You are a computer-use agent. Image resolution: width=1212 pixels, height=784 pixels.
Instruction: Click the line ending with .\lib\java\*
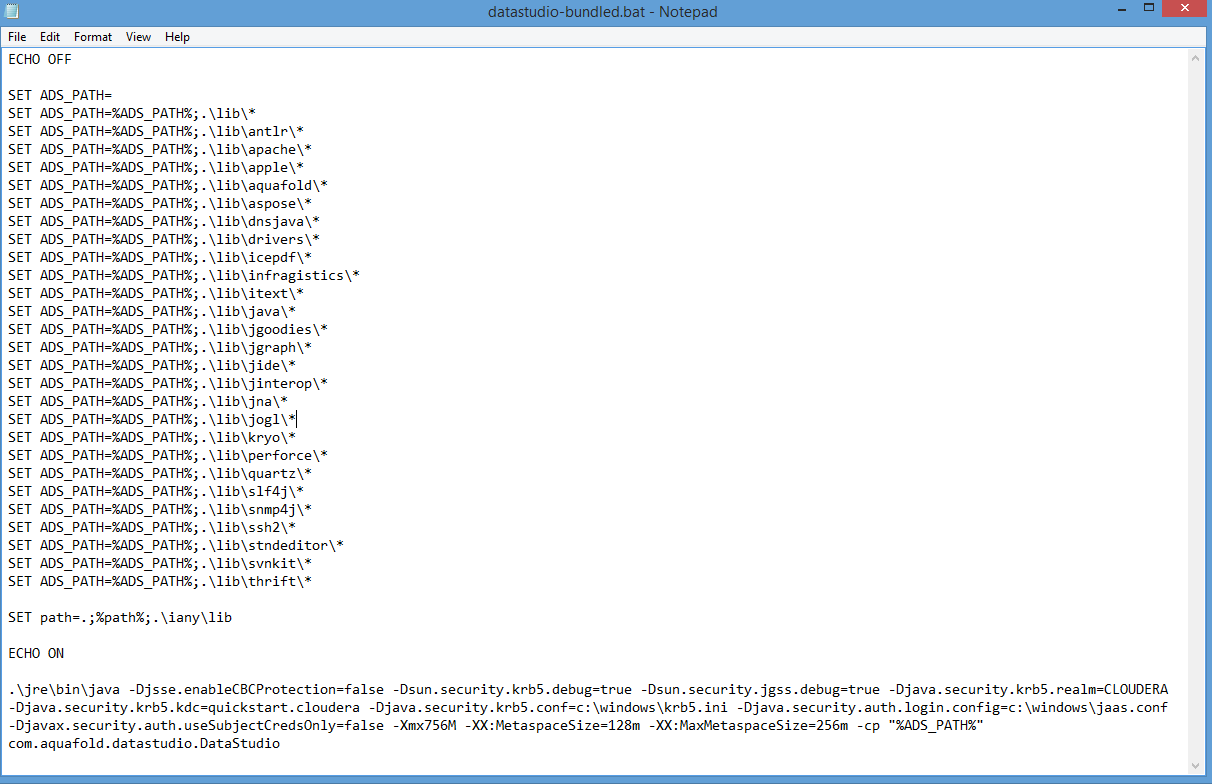(152, 311)
